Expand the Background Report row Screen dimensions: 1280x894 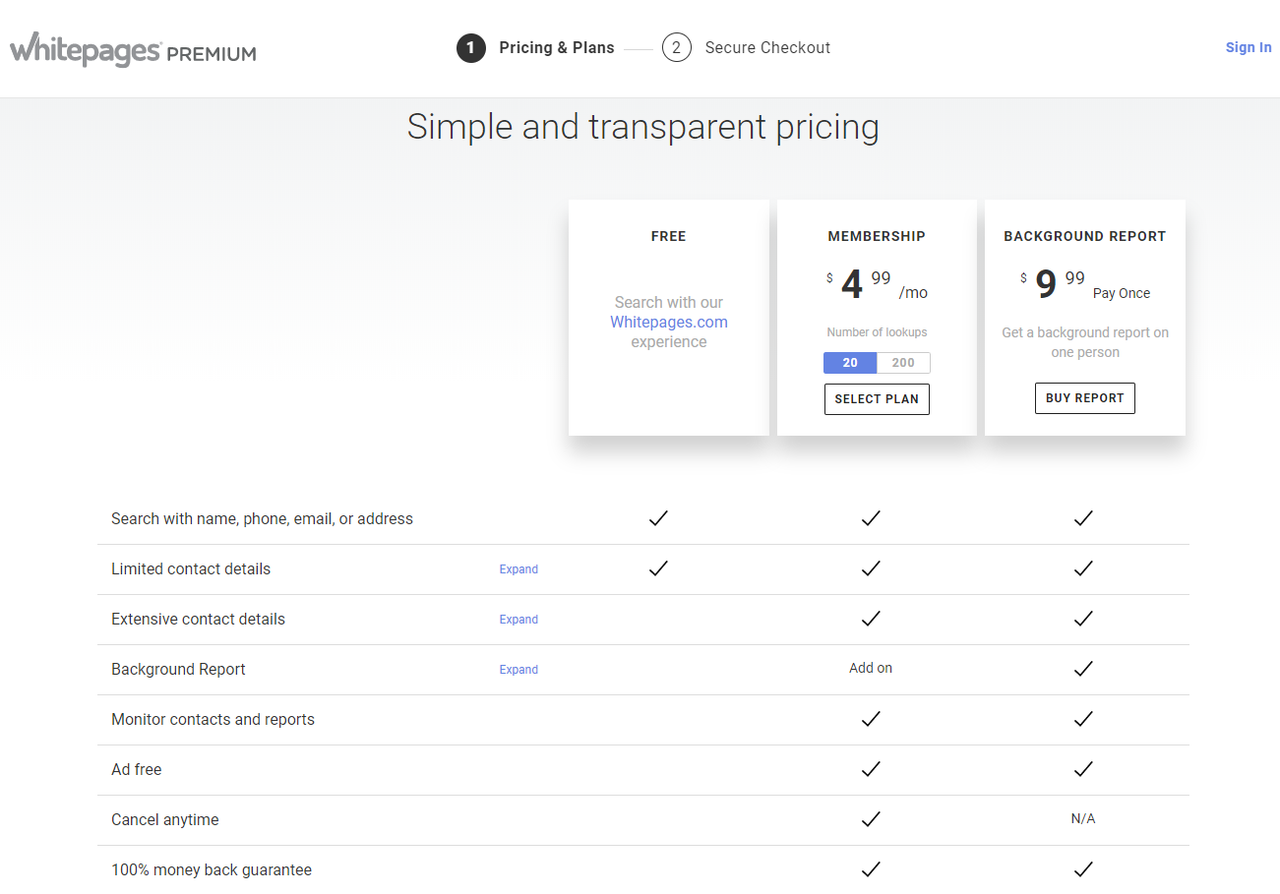tap(519, 669)
